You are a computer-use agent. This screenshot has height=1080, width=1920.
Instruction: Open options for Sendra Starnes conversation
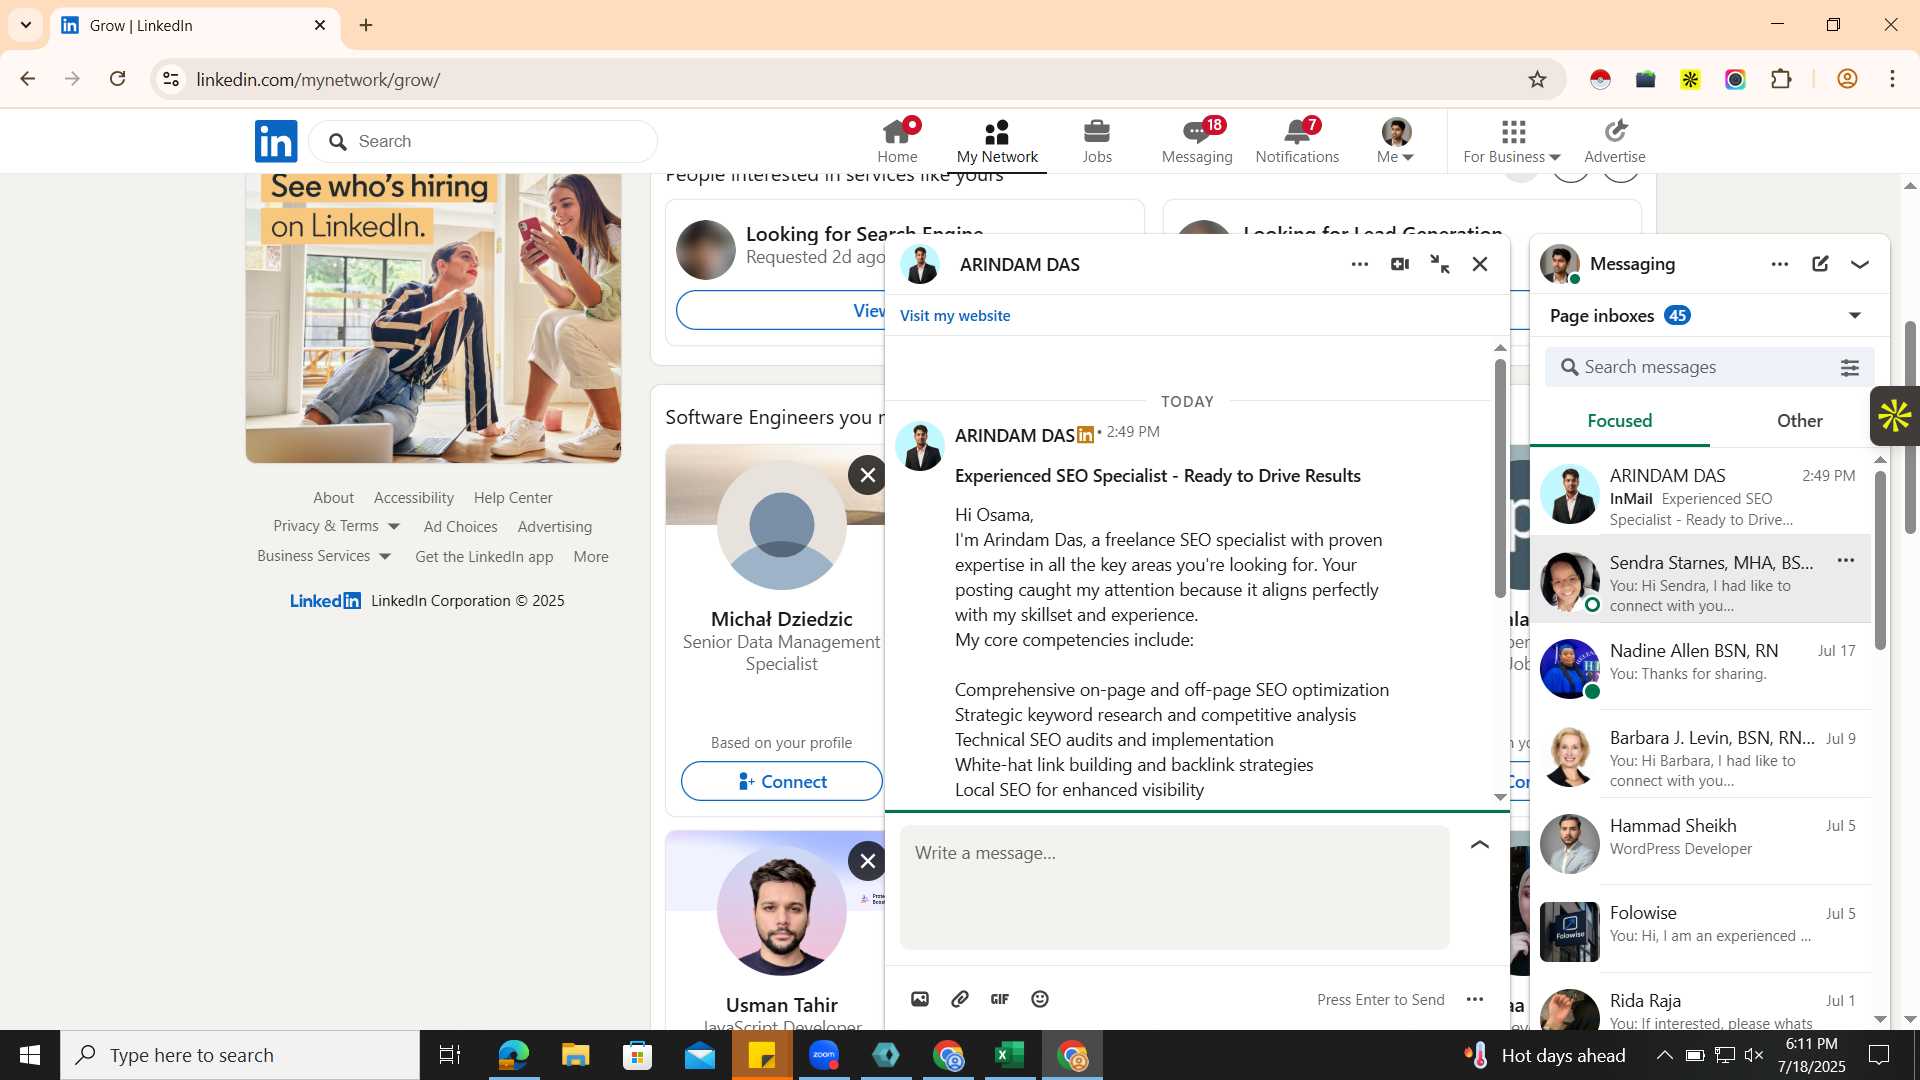click(1846, 561)
